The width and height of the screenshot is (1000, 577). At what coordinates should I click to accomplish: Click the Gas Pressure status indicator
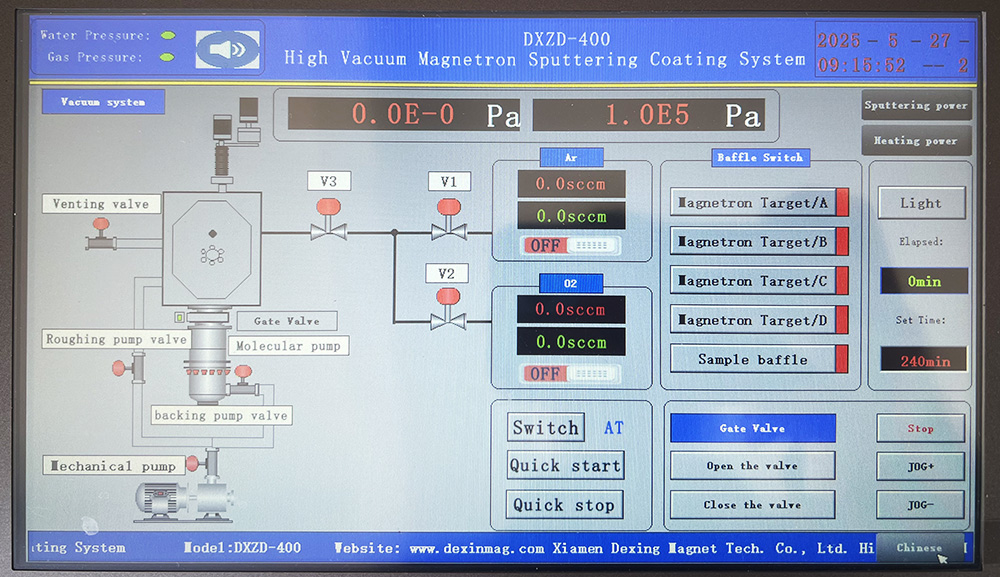click(167, 57)
